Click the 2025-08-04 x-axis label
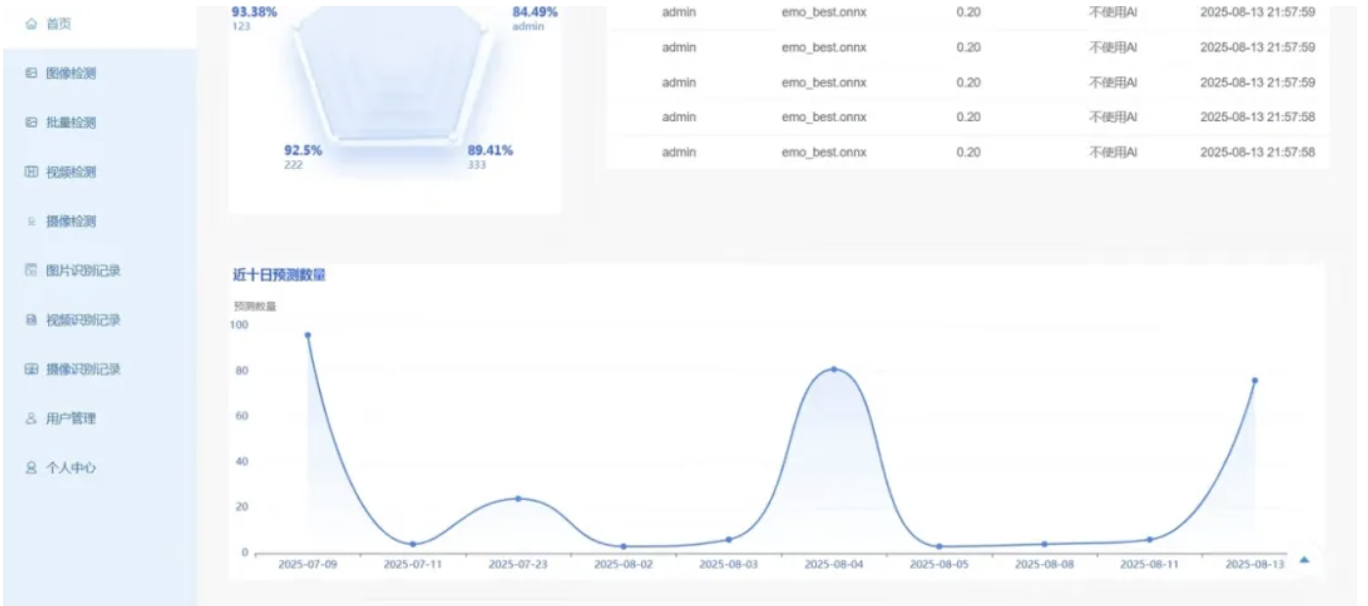Screen dimensions: 1368x606 834,564
